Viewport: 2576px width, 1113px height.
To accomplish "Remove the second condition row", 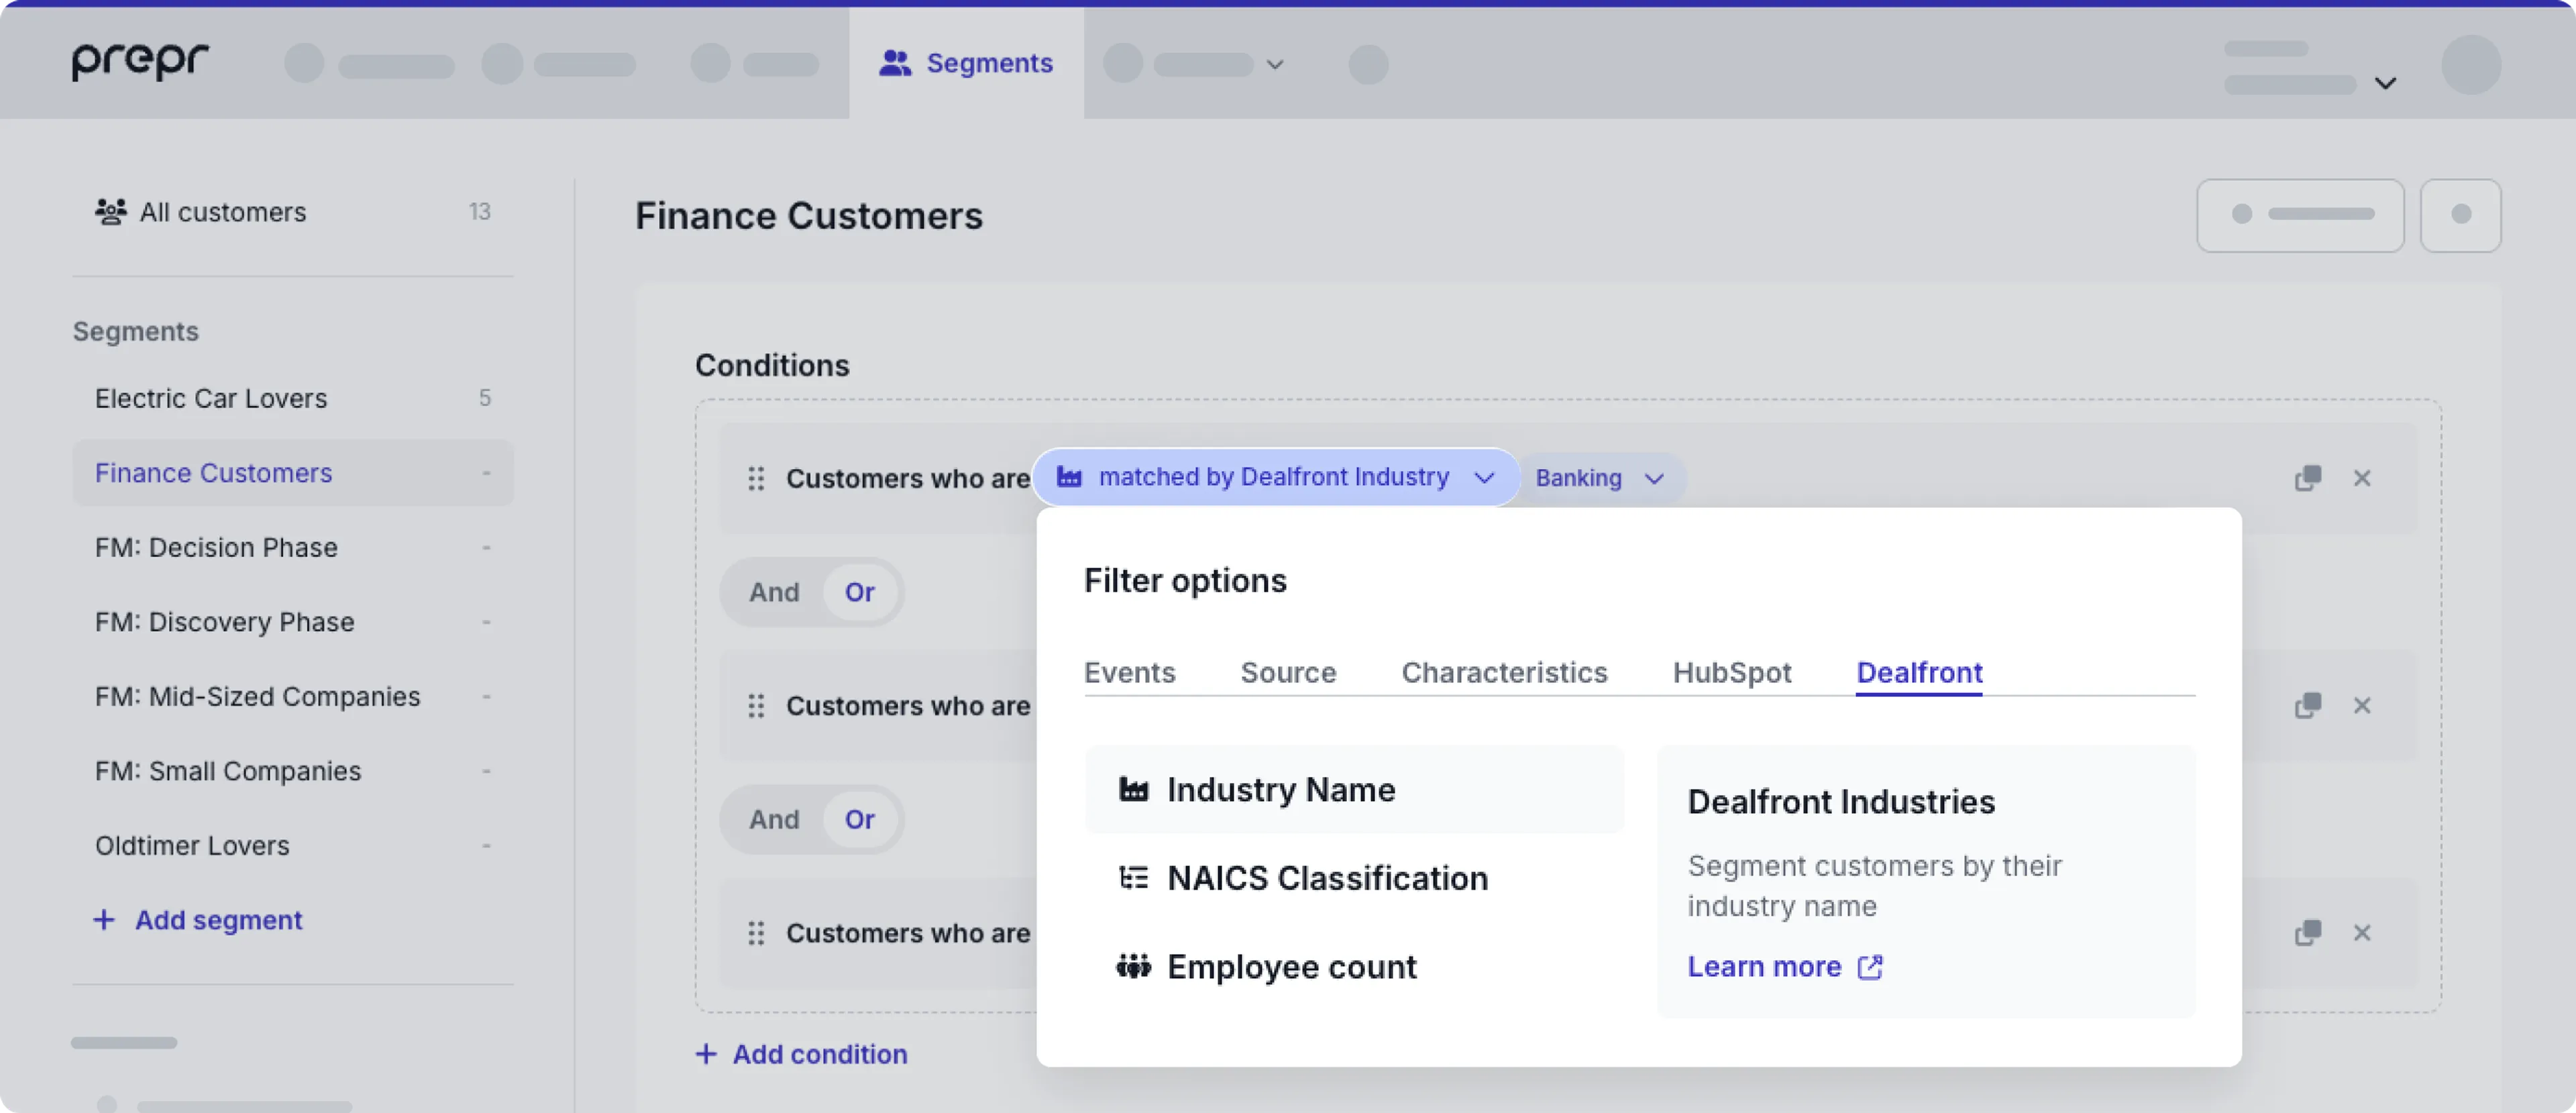I will point(2362,705).
